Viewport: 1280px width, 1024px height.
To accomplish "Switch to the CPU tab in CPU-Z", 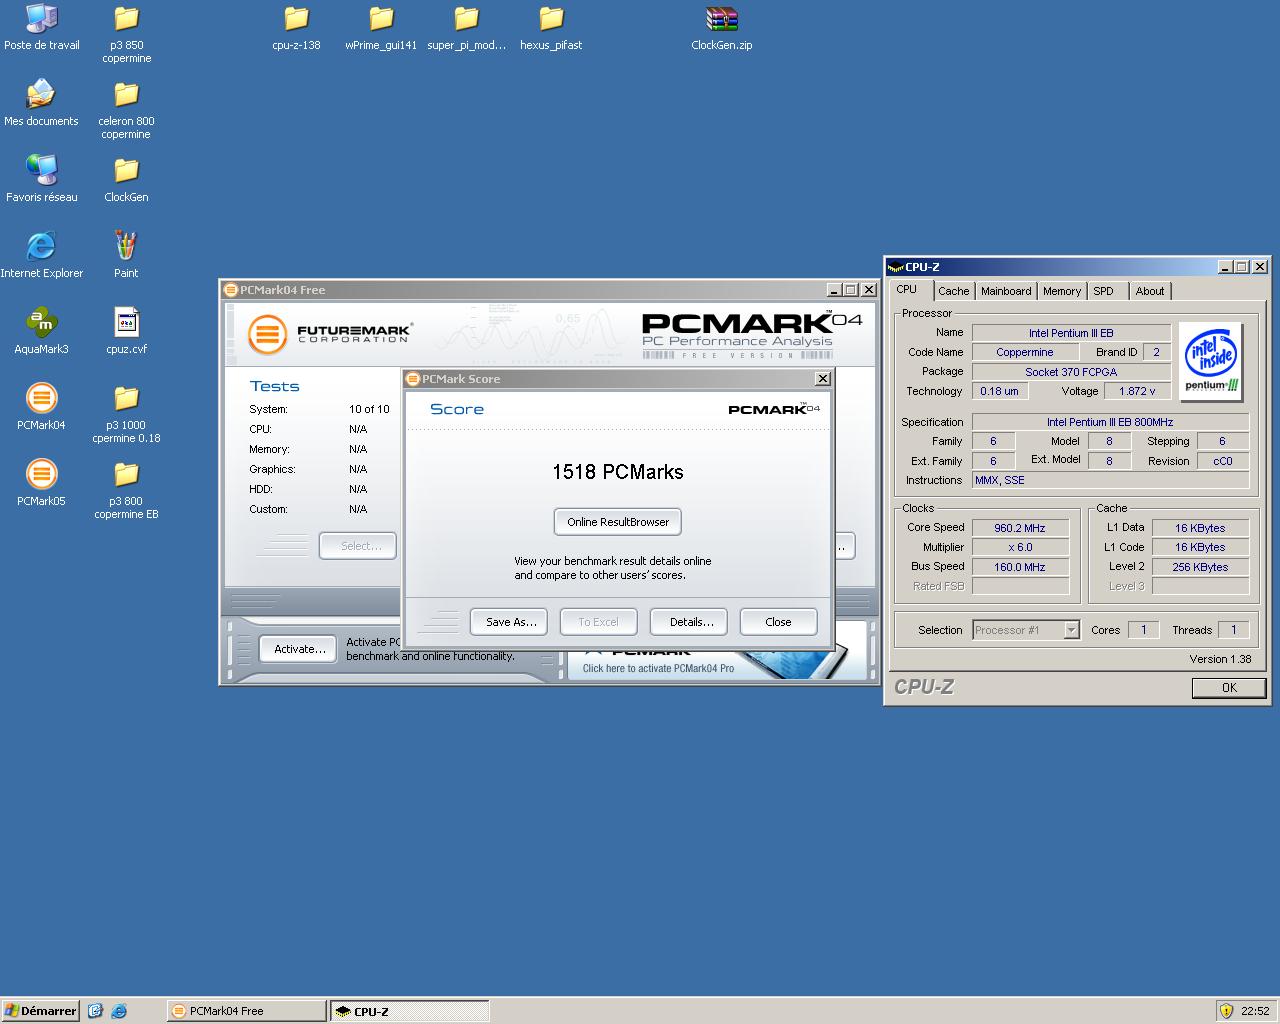I will [x=906, y=290].
